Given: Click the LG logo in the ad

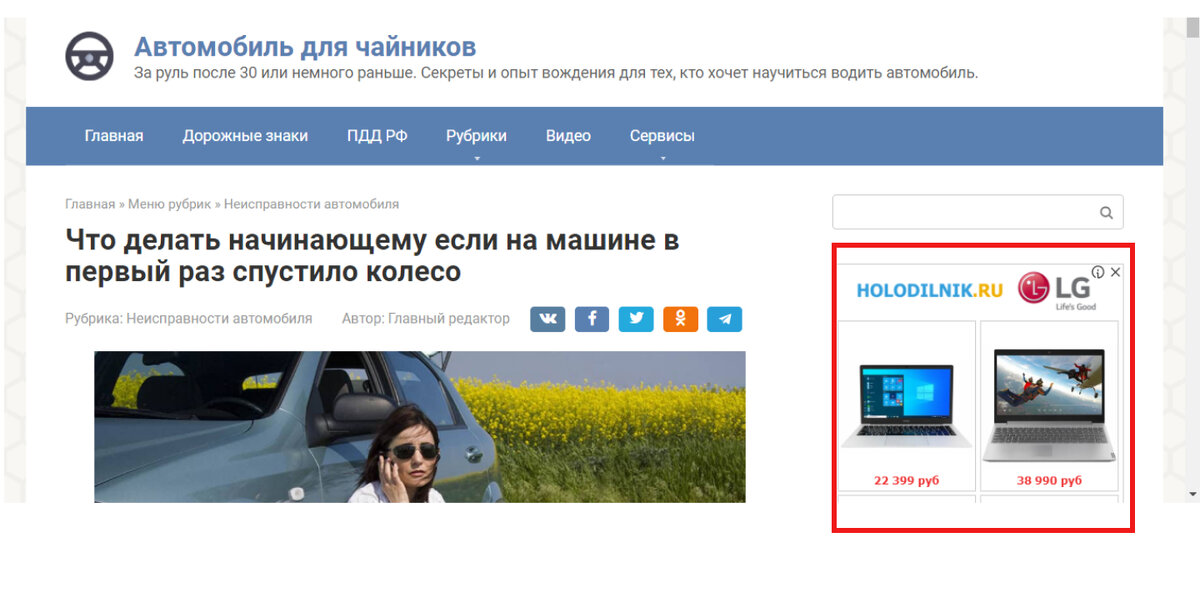Looking at the screenshot, I should coord(1056,291).
